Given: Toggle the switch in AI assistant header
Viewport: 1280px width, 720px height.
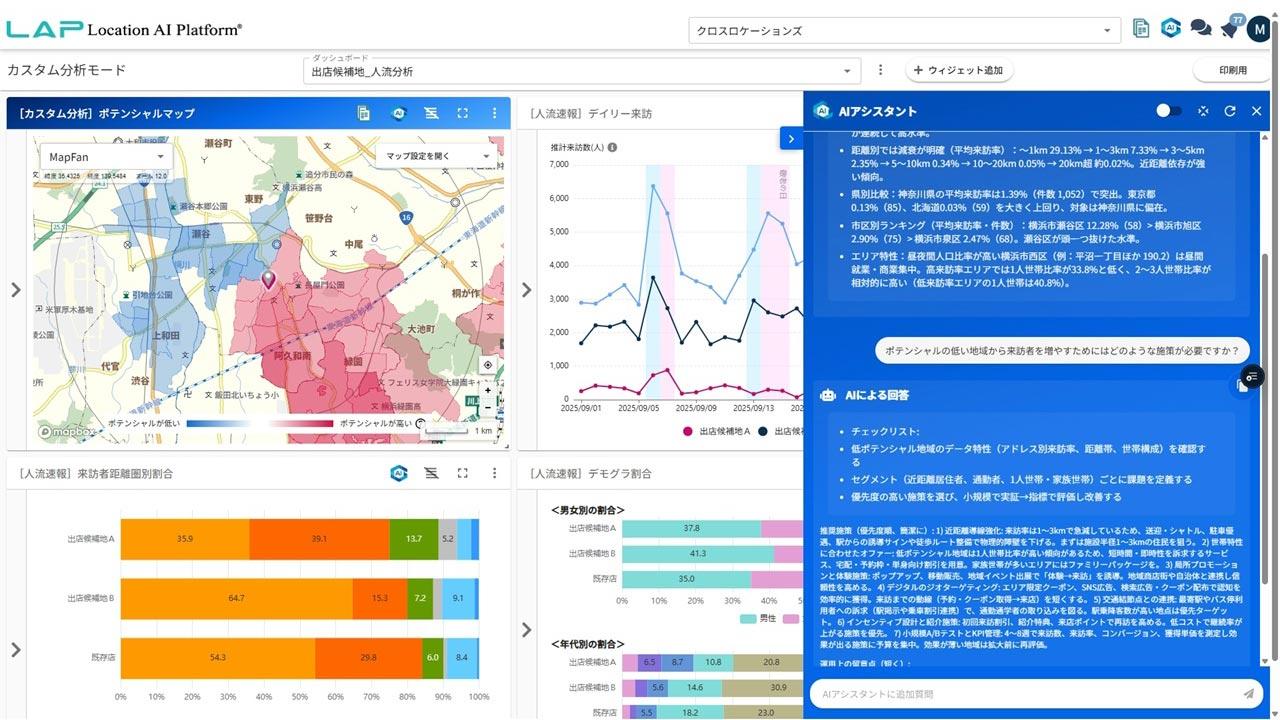Looking at the screenshot, I should click(1168, 111).
